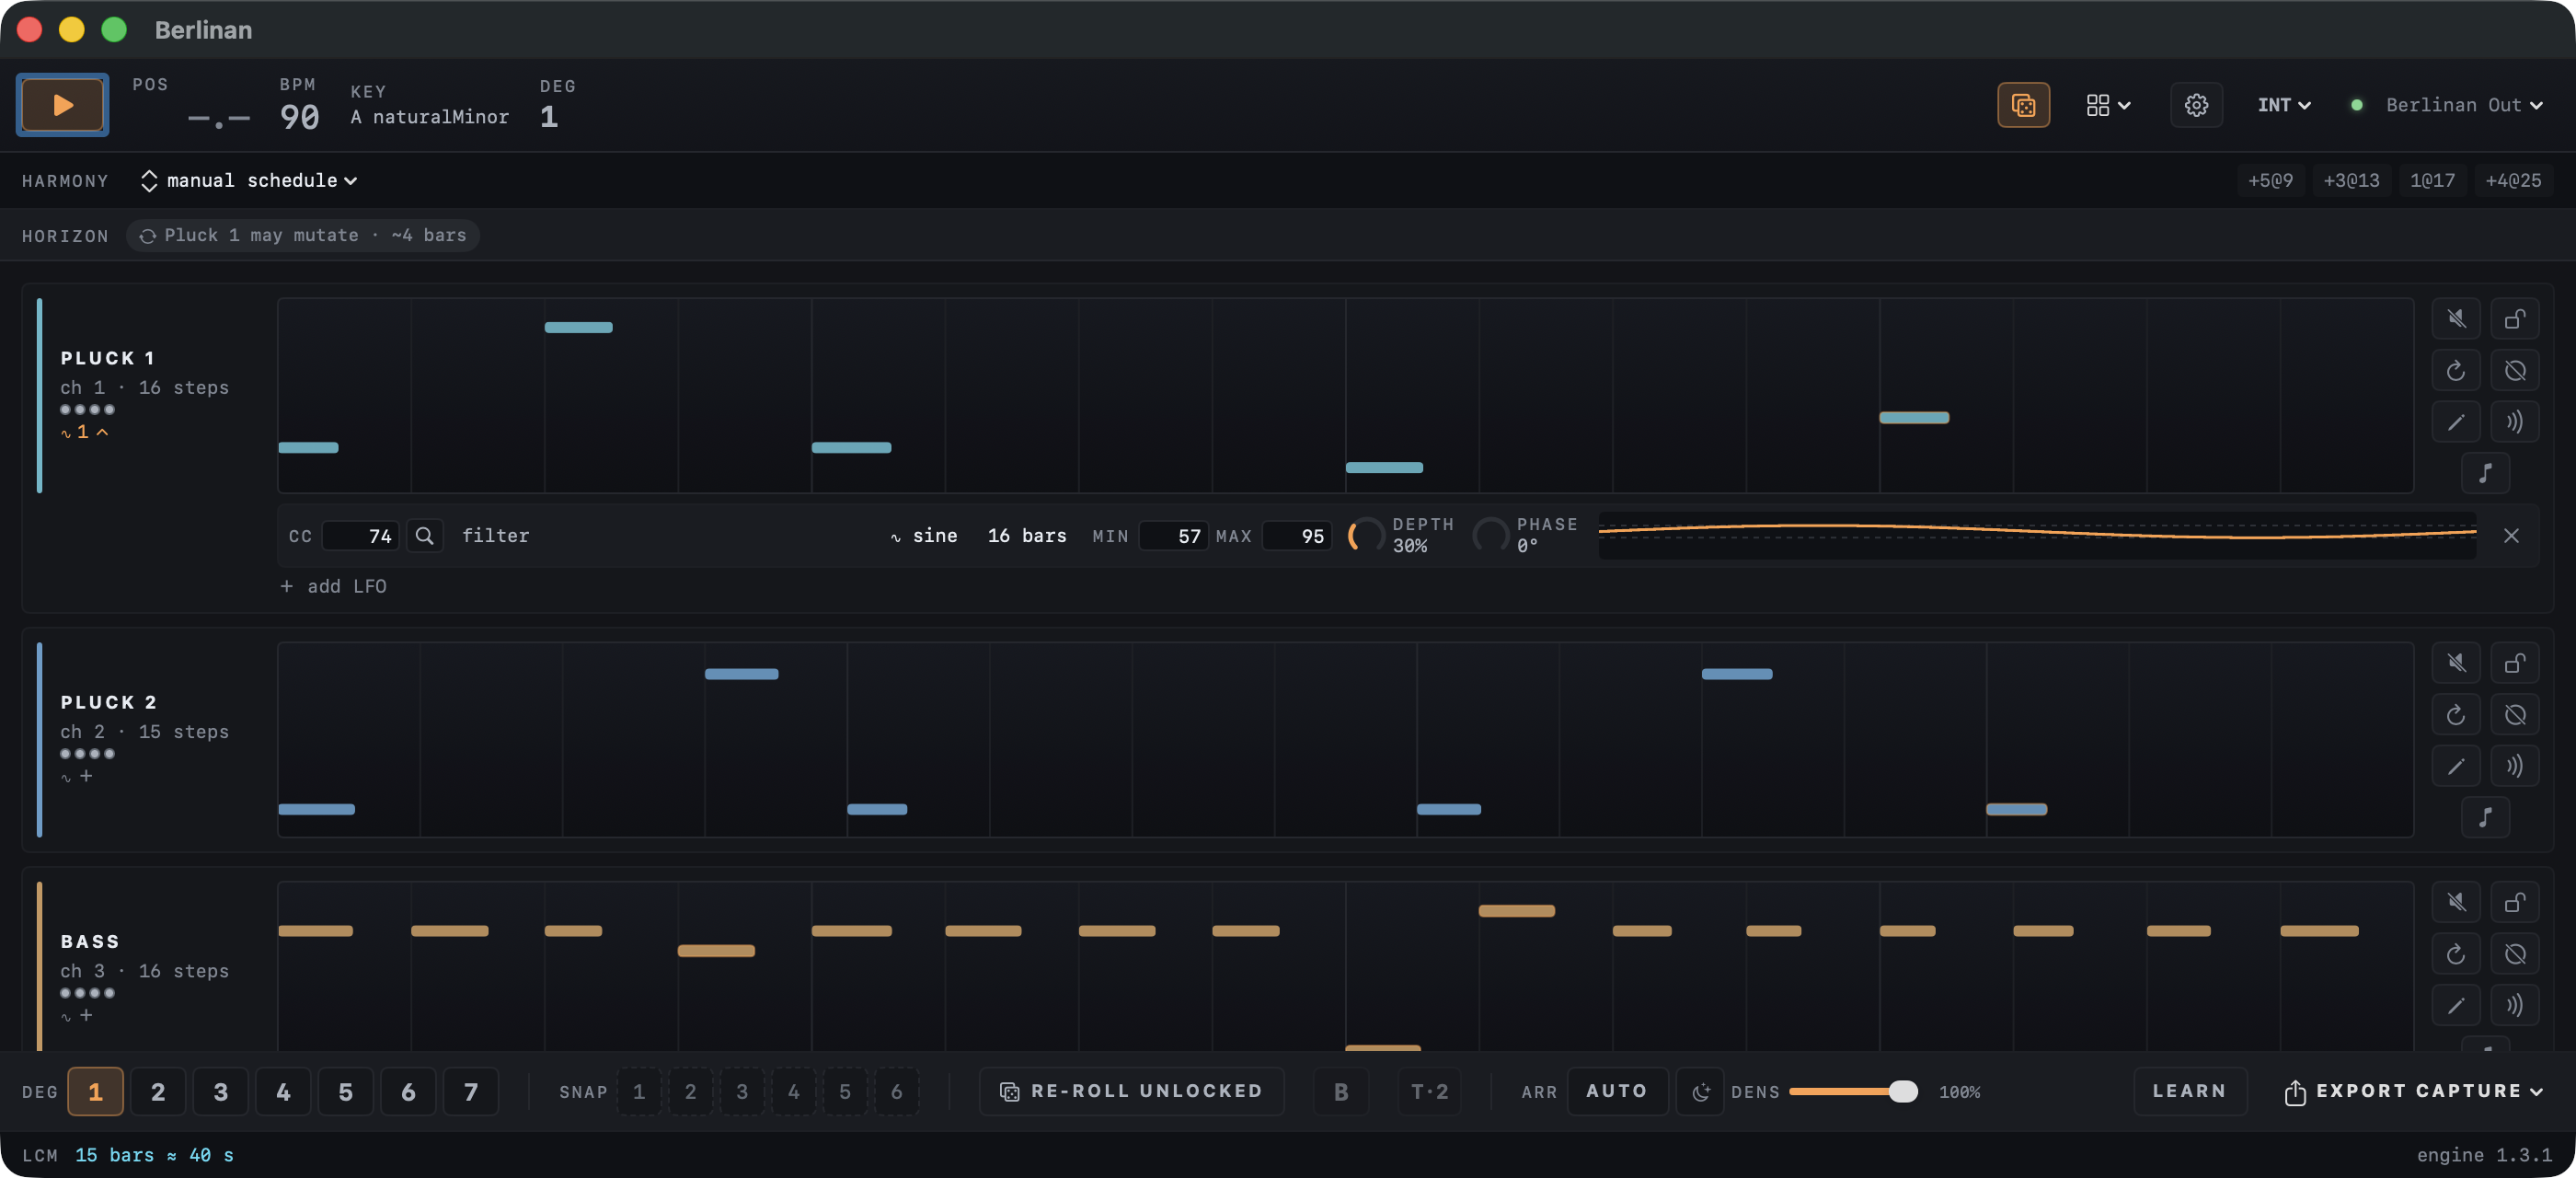Recall snapshot slot 1

point(639,1092)
